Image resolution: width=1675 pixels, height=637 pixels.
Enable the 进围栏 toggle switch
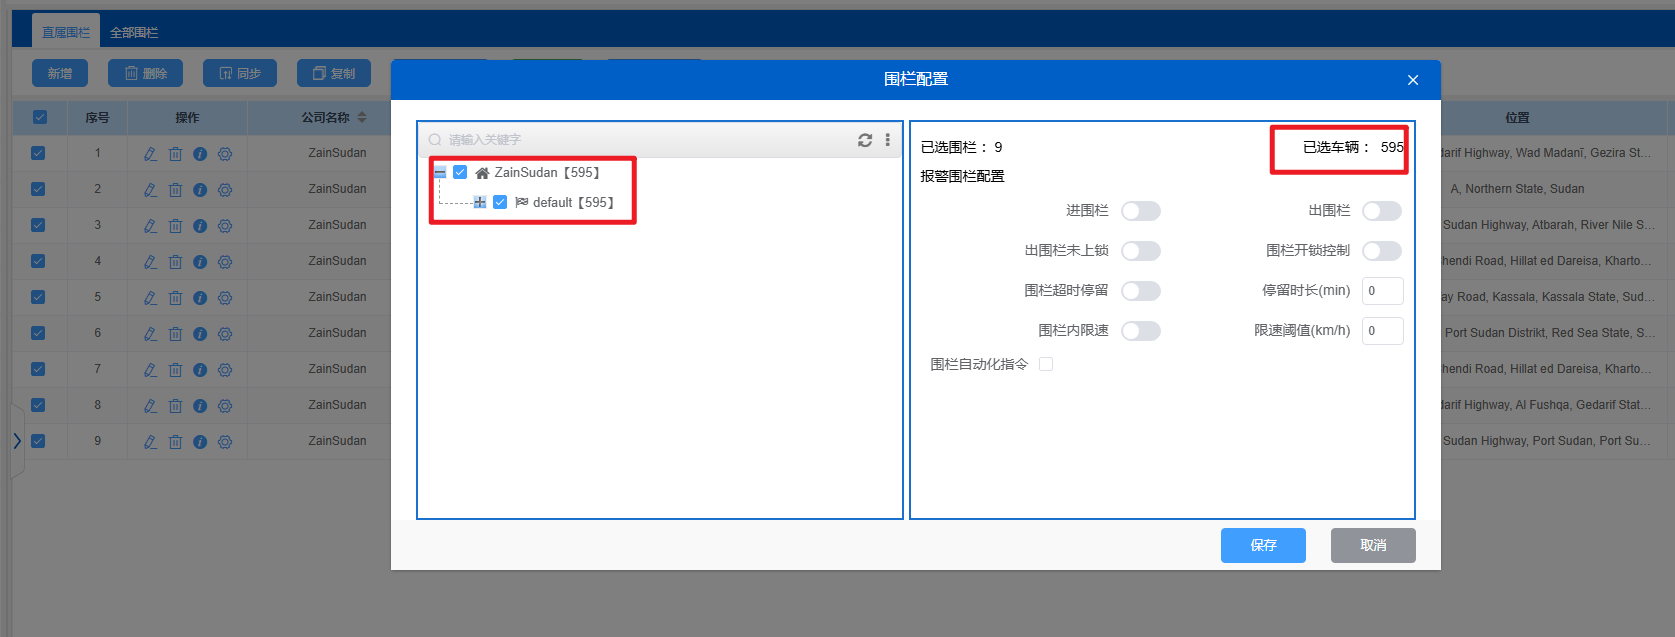click(x=1140, y=211)
